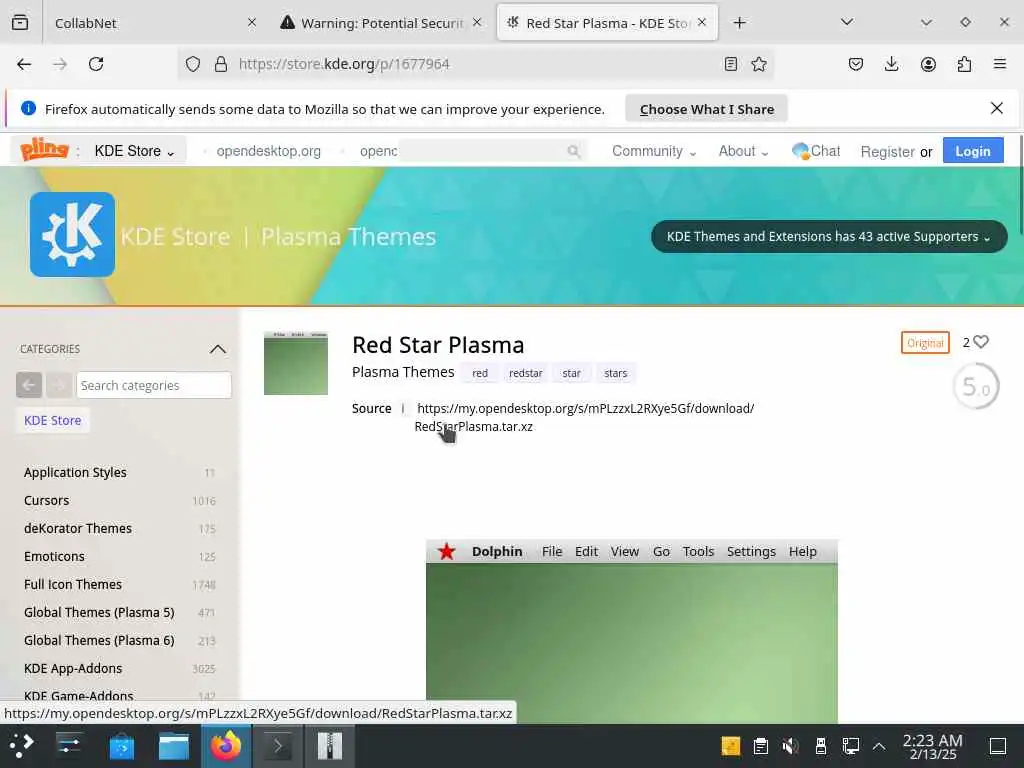This screenshot has width=1024, height=768.
Task: Click Choose What I Share
Action: (x=707, y=109)
